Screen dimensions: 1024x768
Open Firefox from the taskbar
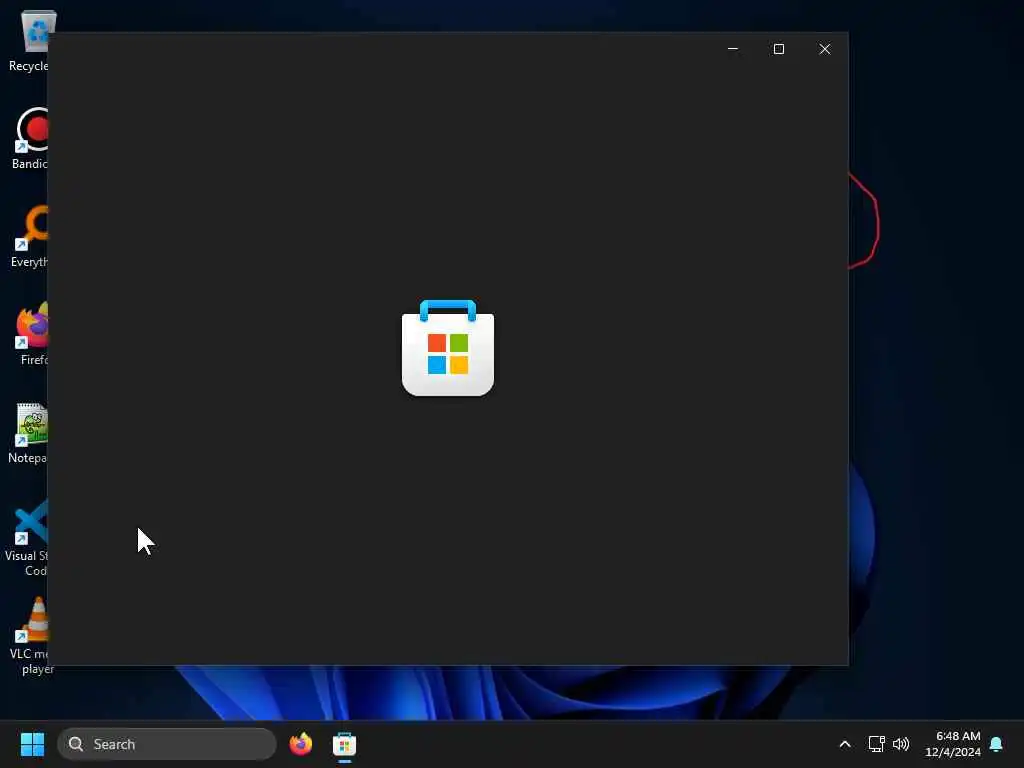tap(301, 744)
